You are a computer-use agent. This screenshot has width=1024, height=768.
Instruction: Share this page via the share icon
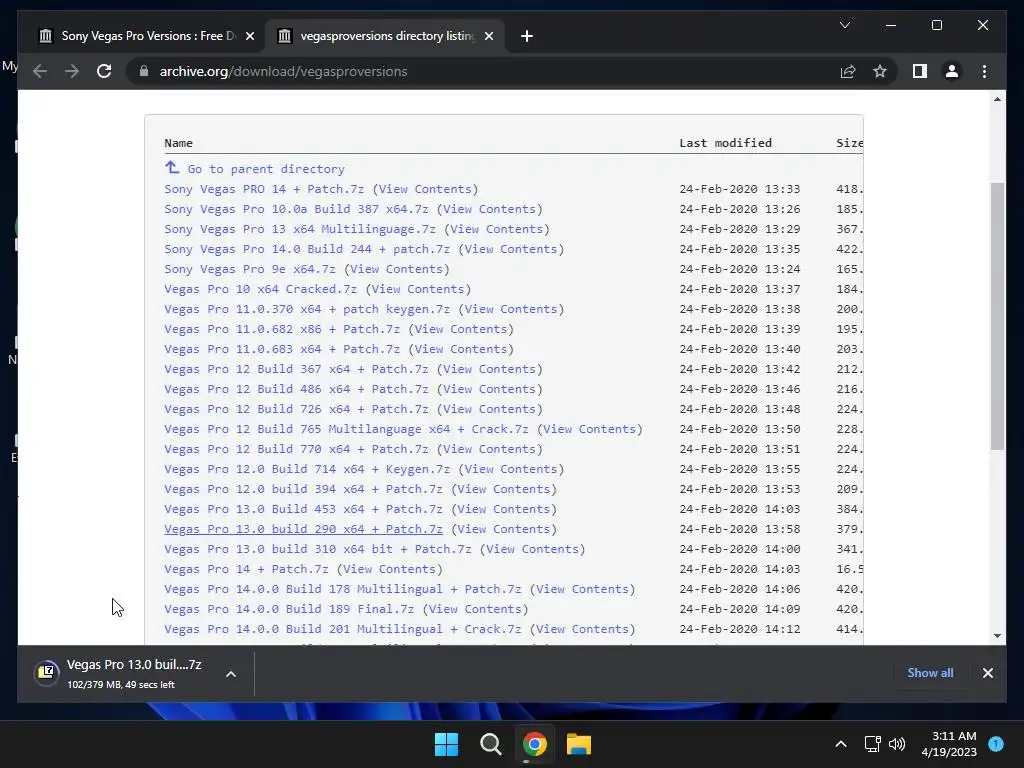point(848,71)
